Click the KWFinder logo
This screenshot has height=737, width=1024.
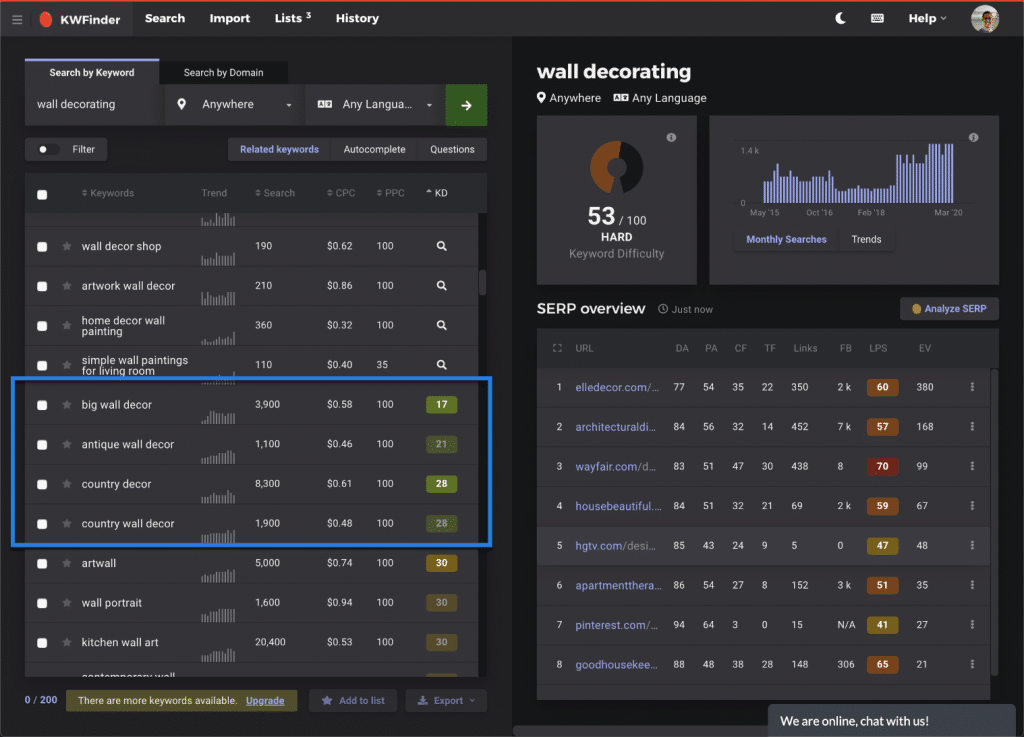pyautogui.click(x=80, y=19)
